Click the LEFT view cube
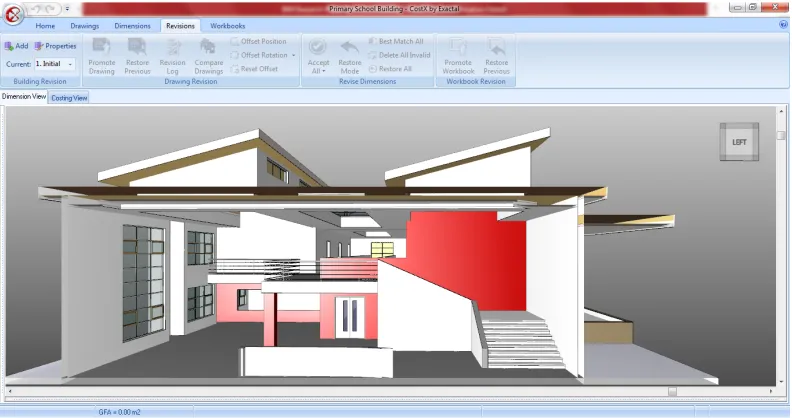This screenshot has width=792, height=418. (x=739, y=142)
